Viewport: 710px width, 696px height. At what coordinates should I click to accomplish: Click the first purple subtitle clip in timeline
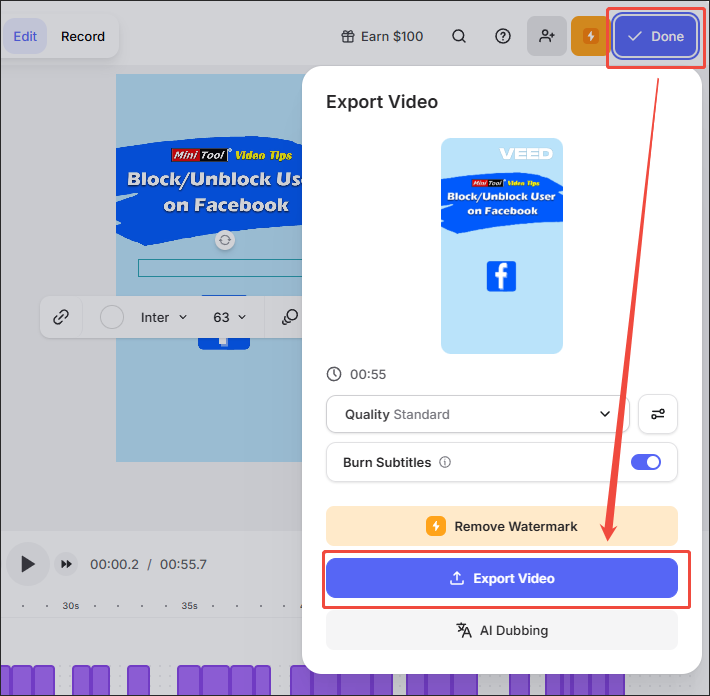(x=5, y=680)
